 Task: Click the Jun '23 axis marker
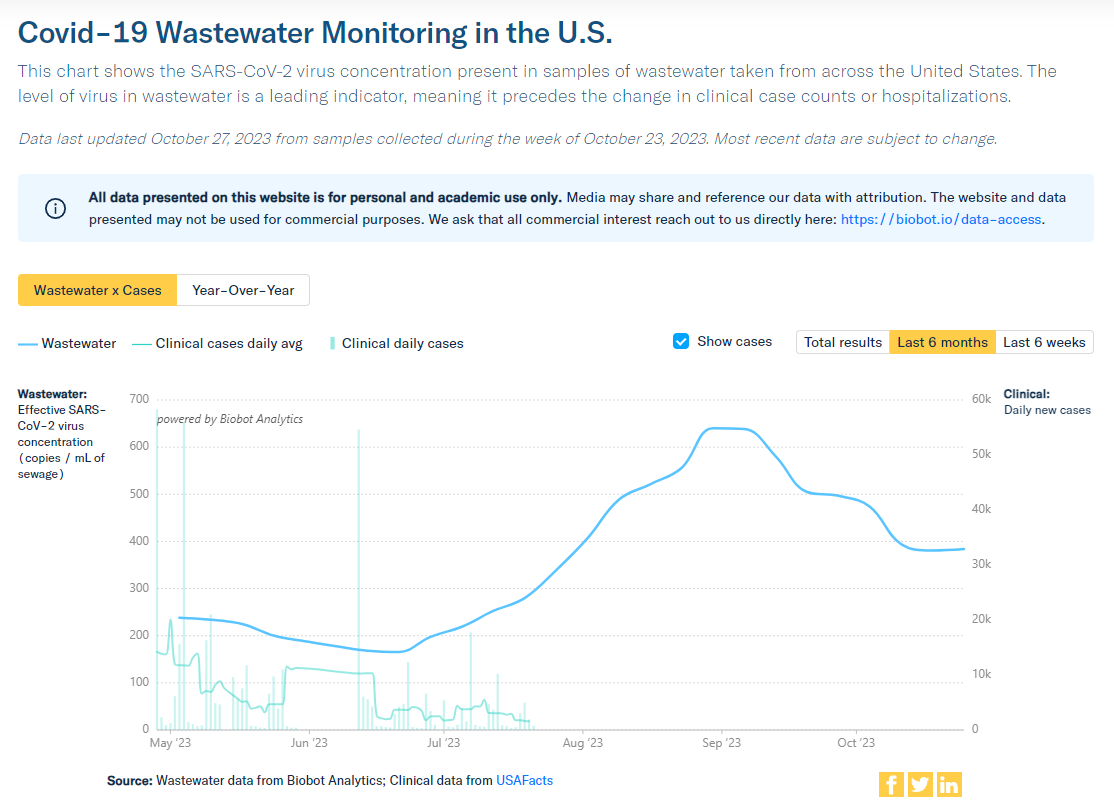309,743
